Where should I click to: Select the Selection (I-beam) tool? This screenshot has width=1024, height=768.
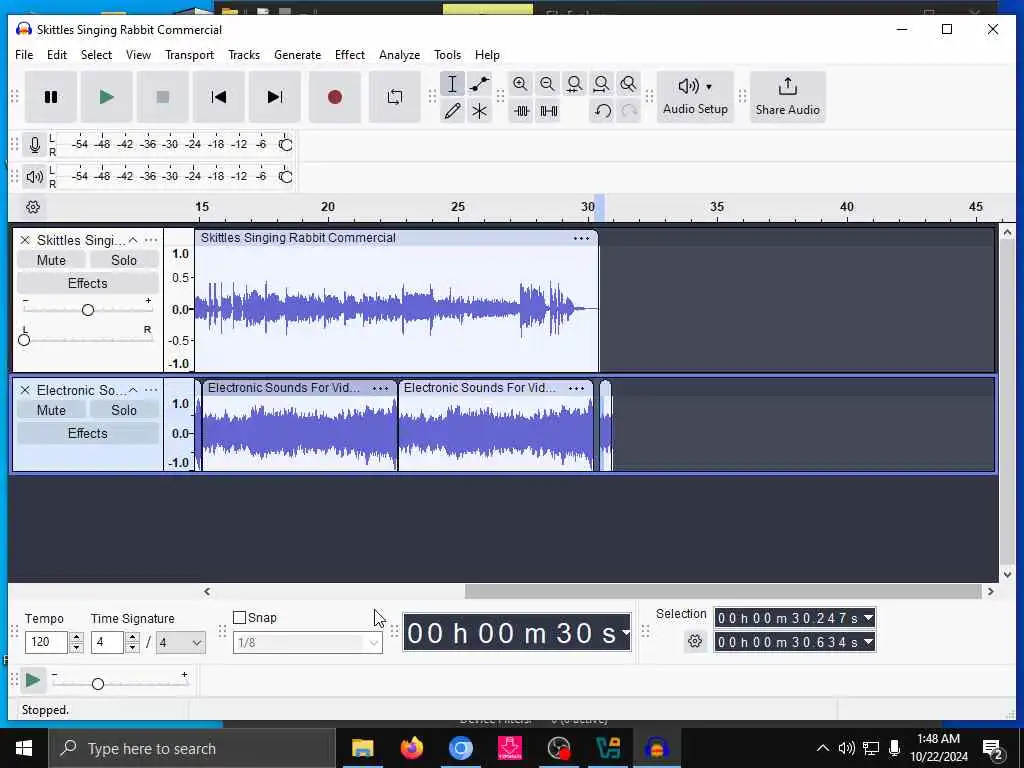tap(452, 84)
